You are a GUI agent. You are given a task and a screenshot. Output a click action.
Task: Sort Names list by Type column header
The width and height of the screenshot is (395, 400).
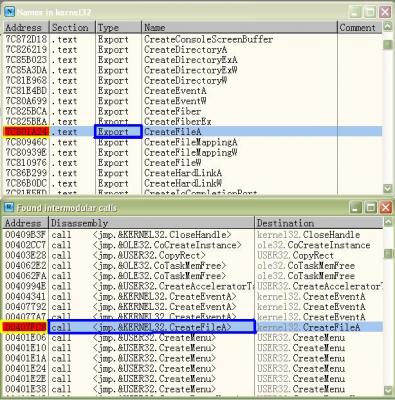(x=118, y=27)
